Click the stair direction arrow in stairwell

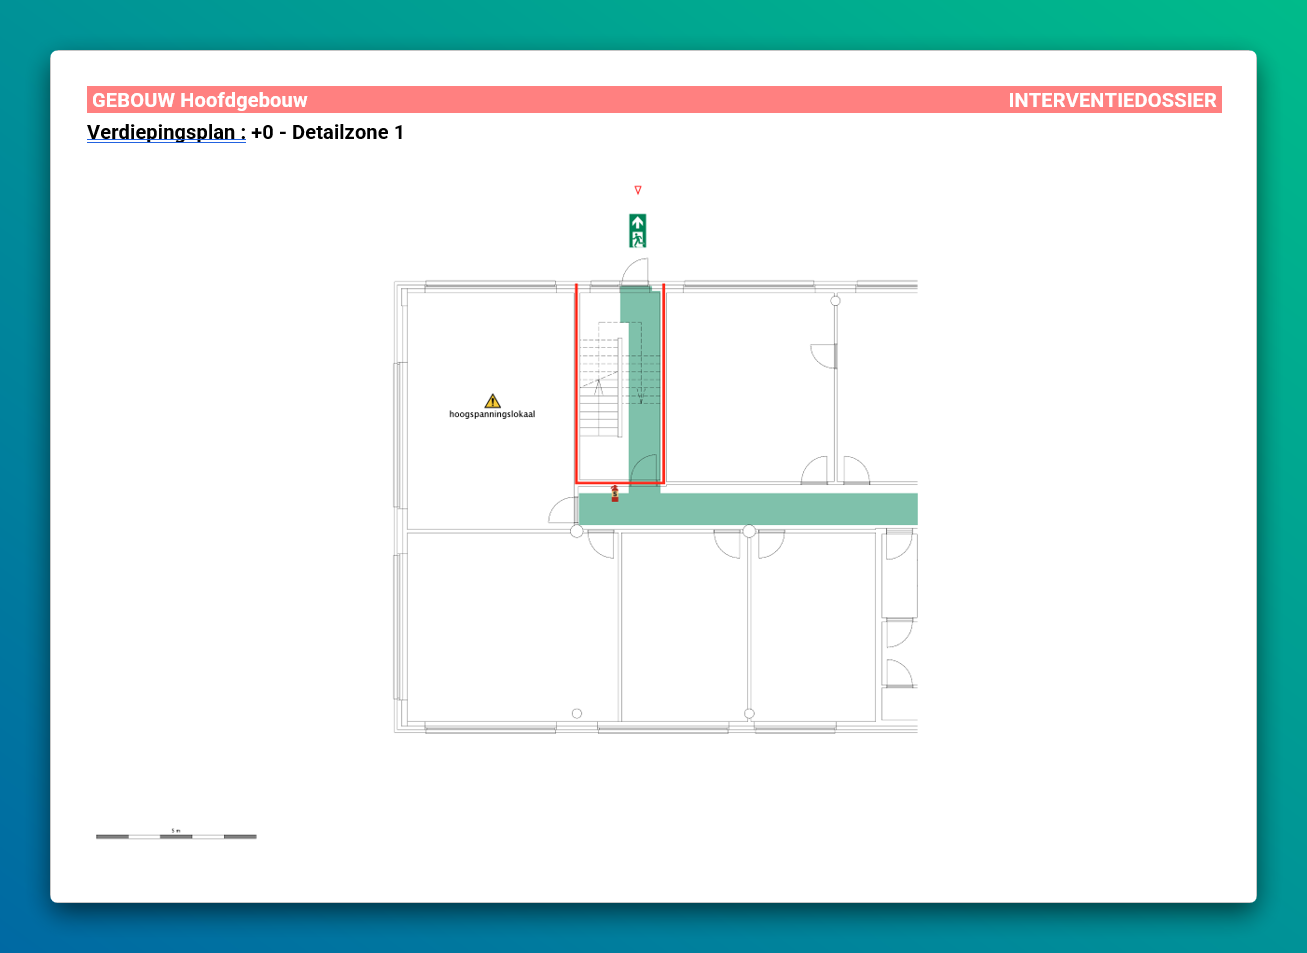pyautogui.click(x=599, y=384)
